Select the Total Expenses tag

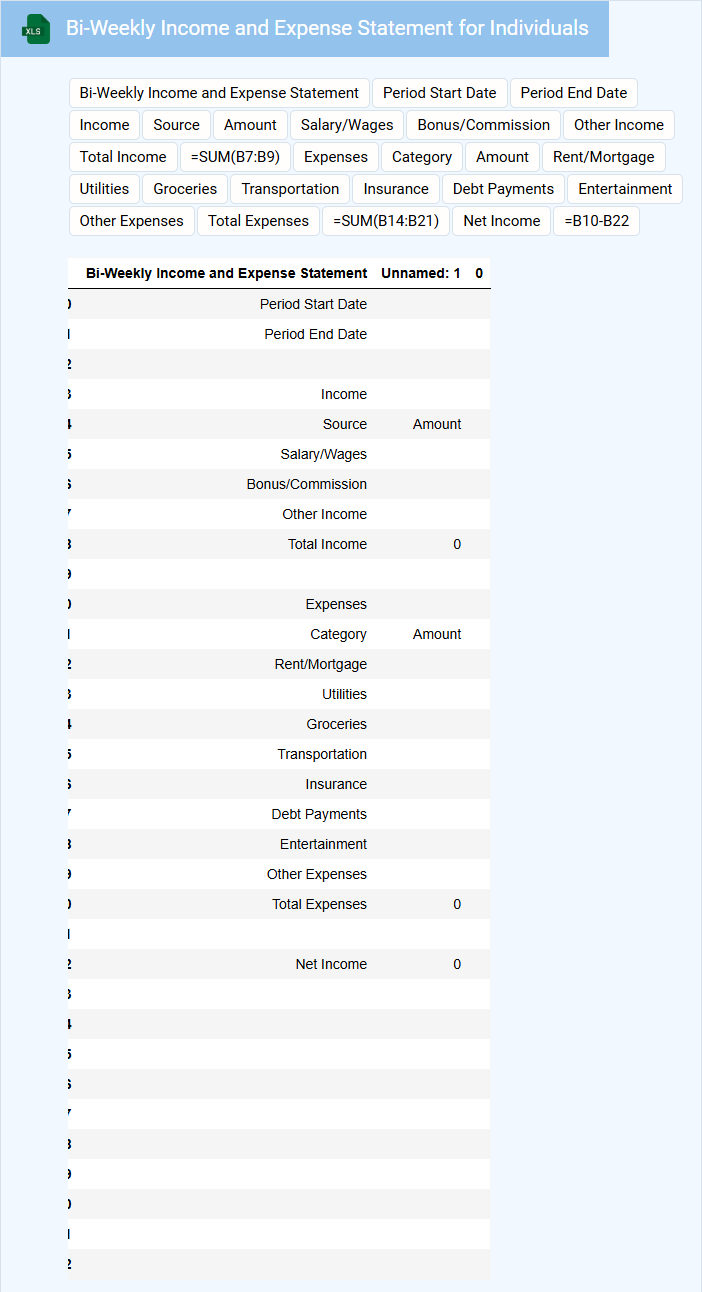258,221
